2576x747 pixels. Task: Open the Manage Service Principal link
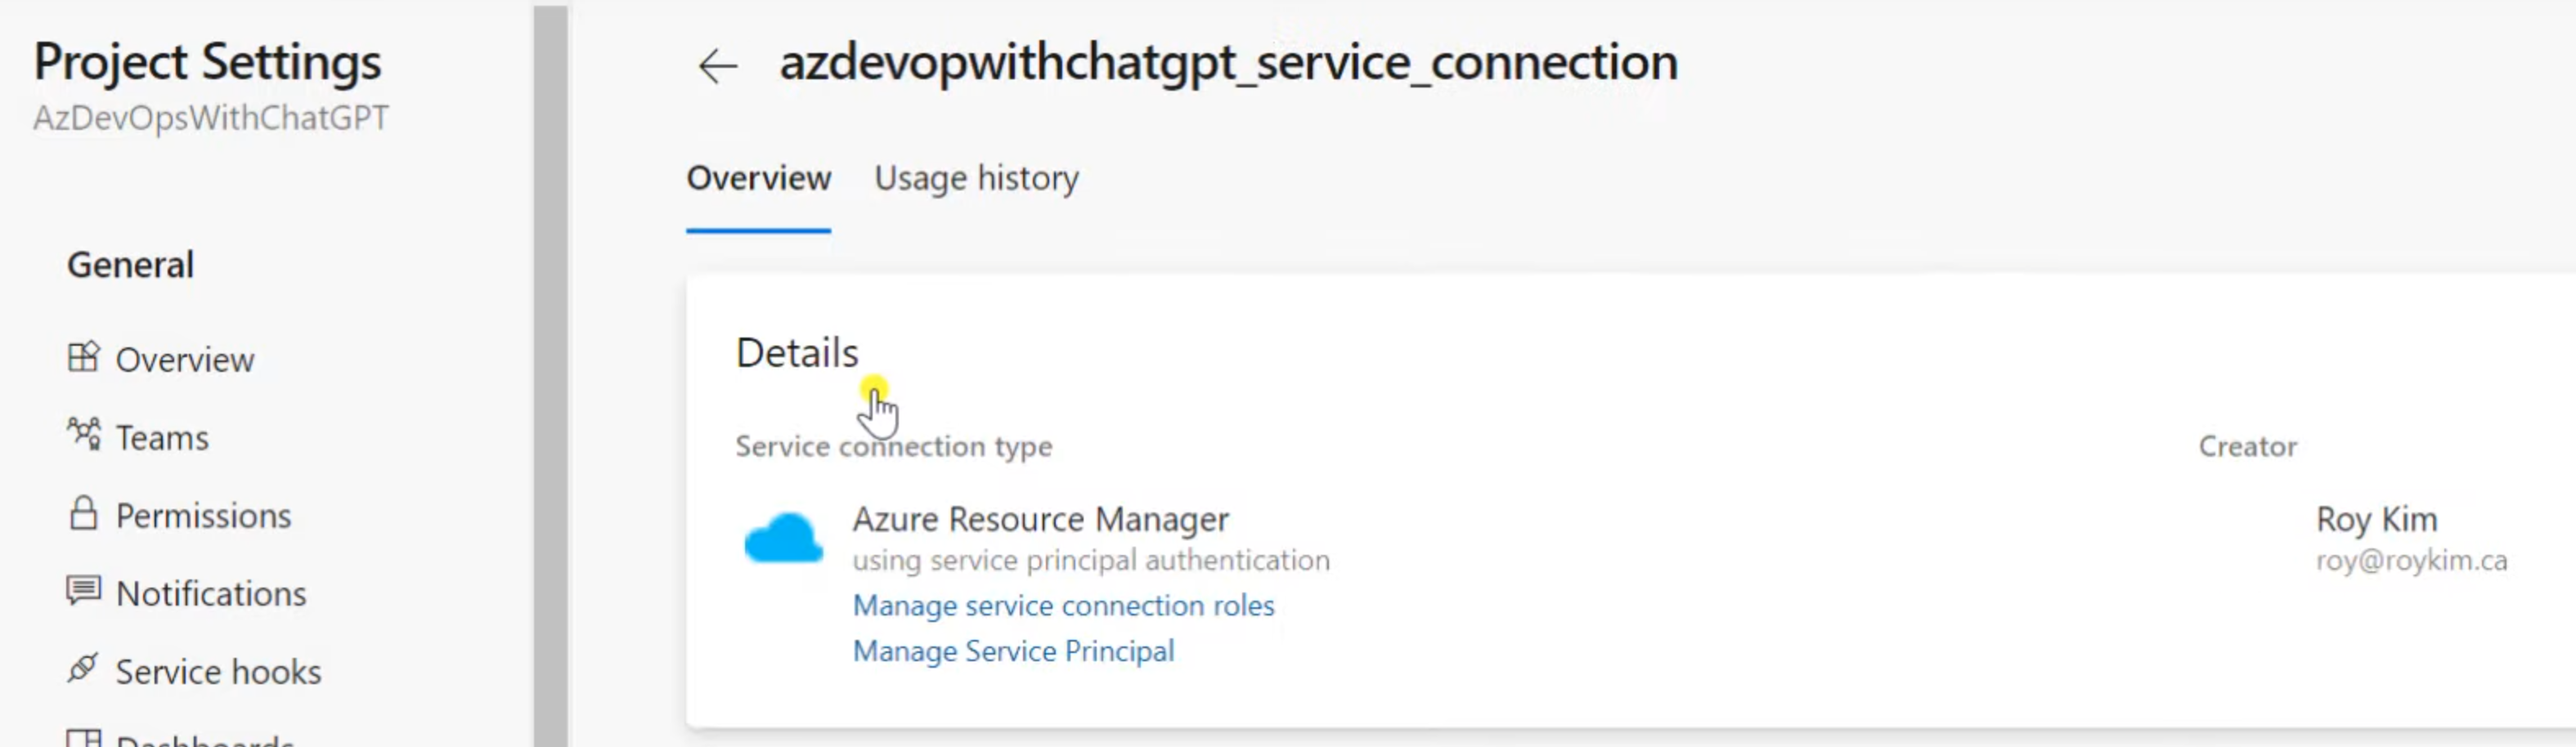1013,651
